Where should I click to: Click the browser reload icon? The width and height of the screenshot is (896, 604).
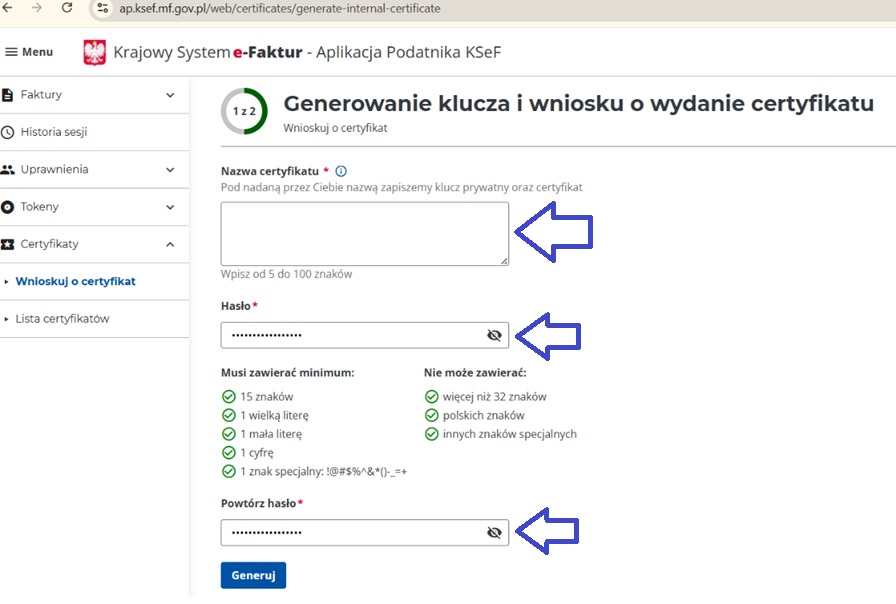[67, 8]
